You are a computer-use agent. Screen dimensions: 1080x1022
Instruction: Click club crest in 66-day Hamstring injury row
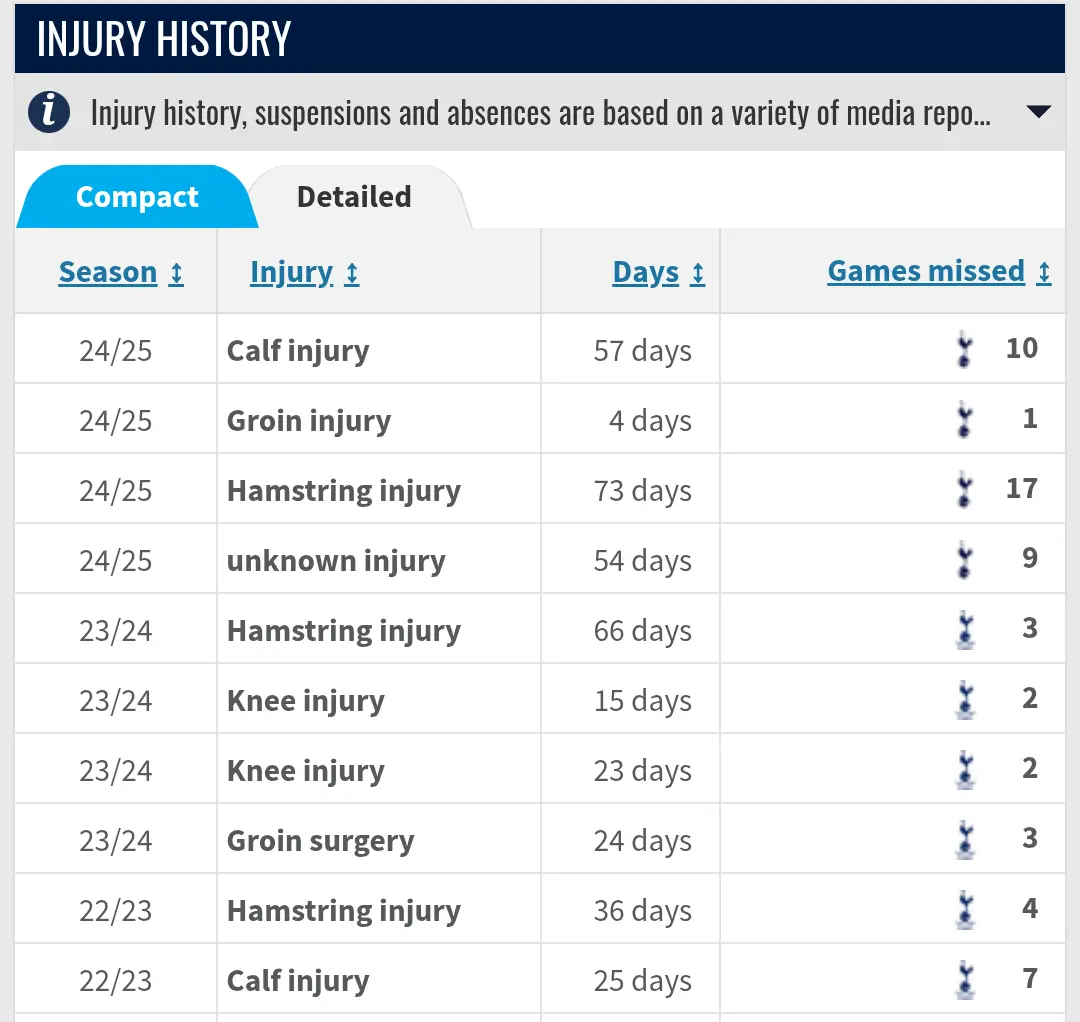[x=964, y=630]
